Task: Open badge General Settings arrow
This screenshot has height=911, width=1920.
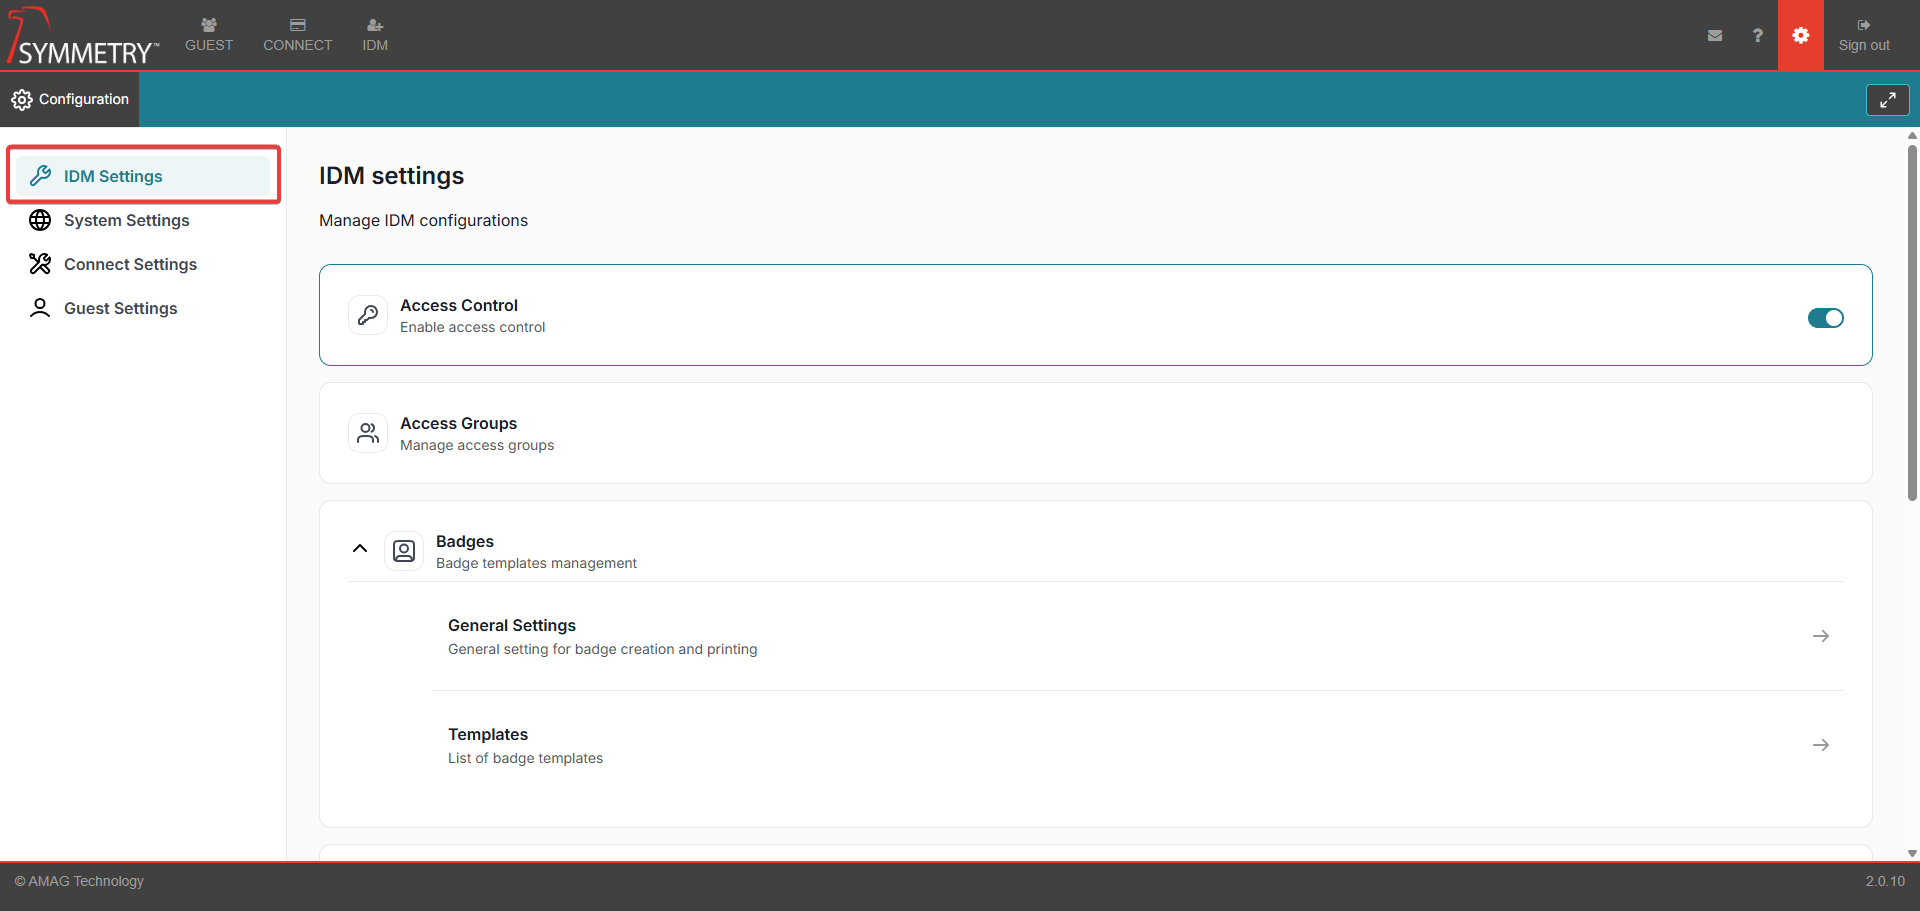Action: coord(1820,636)
